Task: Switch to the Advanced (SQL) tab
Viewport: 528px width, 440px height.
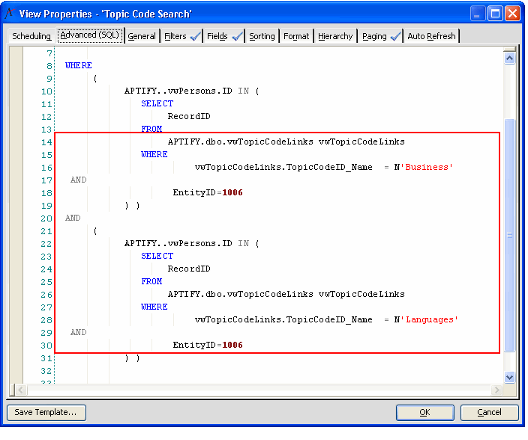Action: pyautogui.click(x=90, y=35)
